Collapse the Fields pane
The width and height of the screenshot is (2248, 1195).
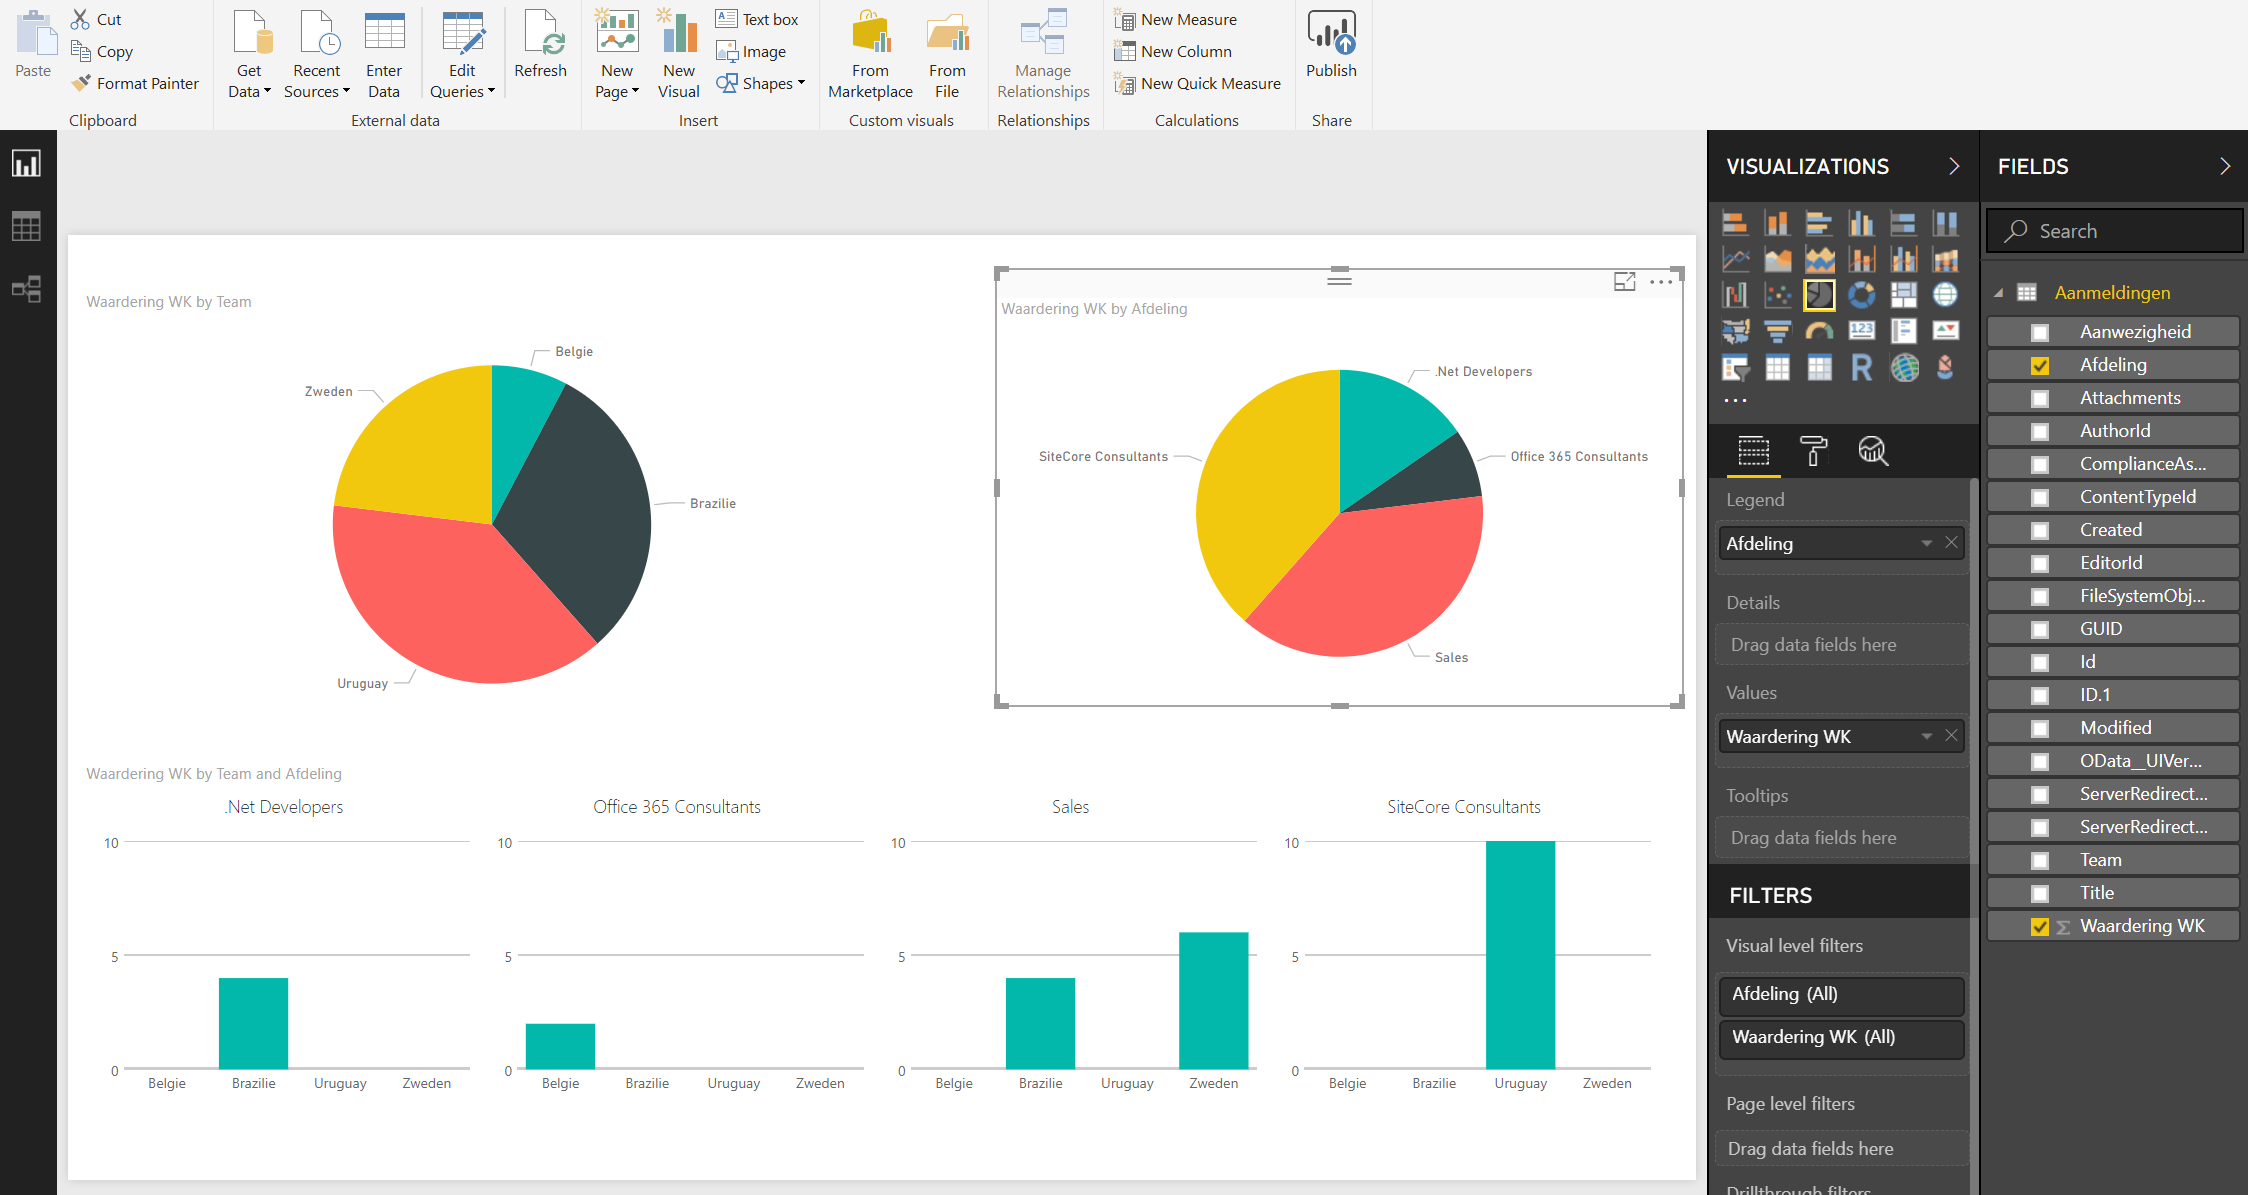click(x=2225, y=166)
